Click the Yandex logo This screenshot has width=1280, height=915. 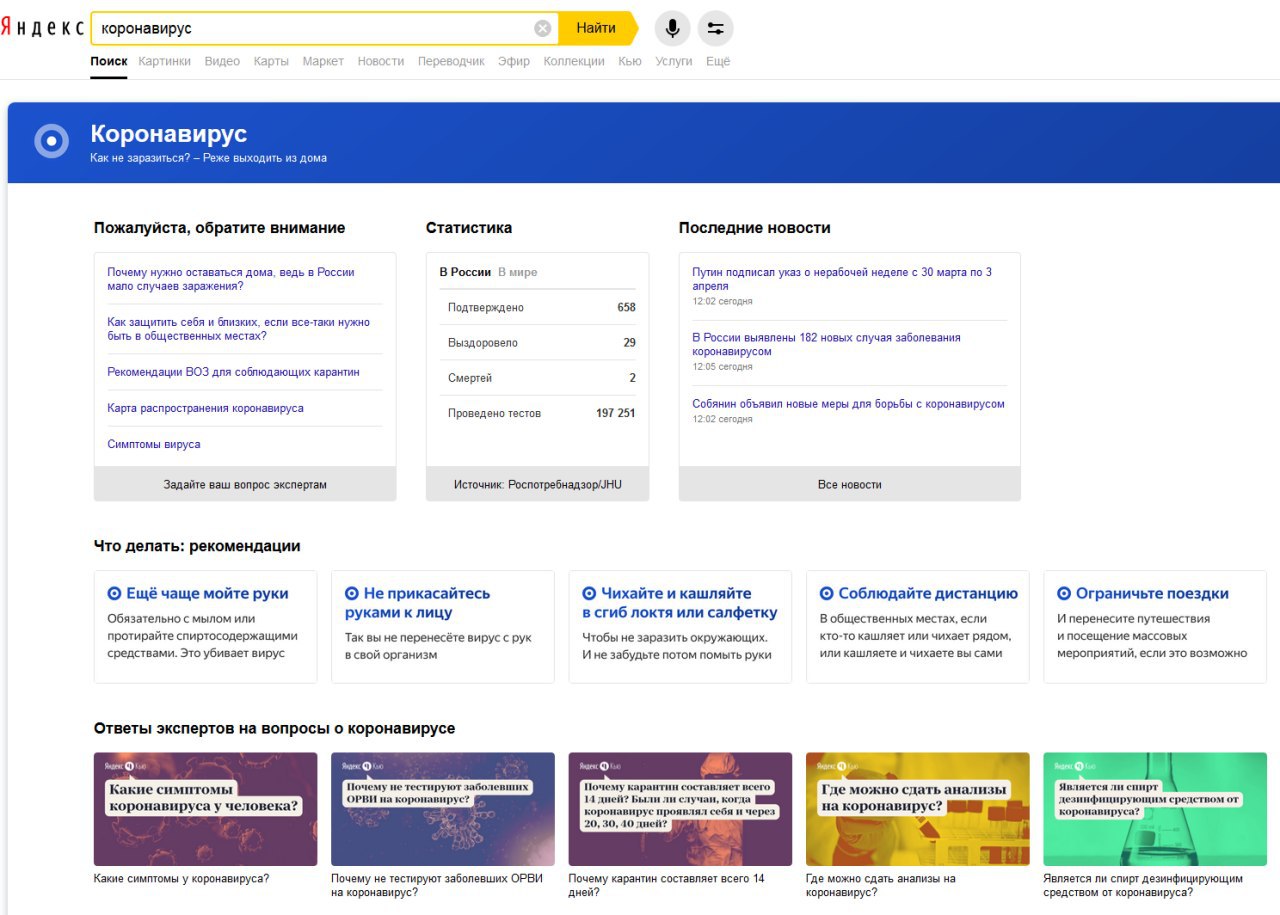click(42, 28)
